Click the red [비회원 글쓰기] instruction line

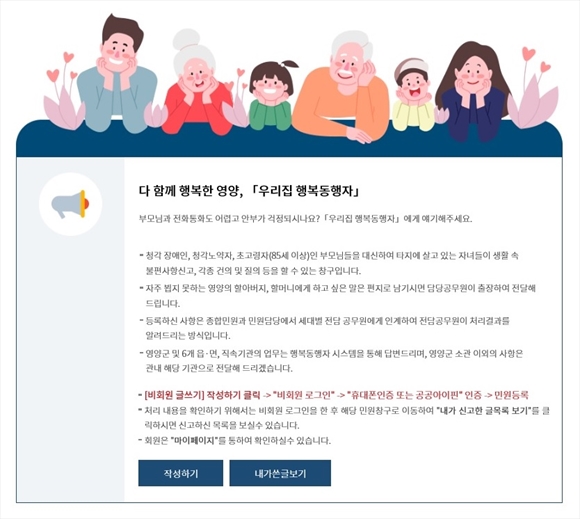coord(334,395)
